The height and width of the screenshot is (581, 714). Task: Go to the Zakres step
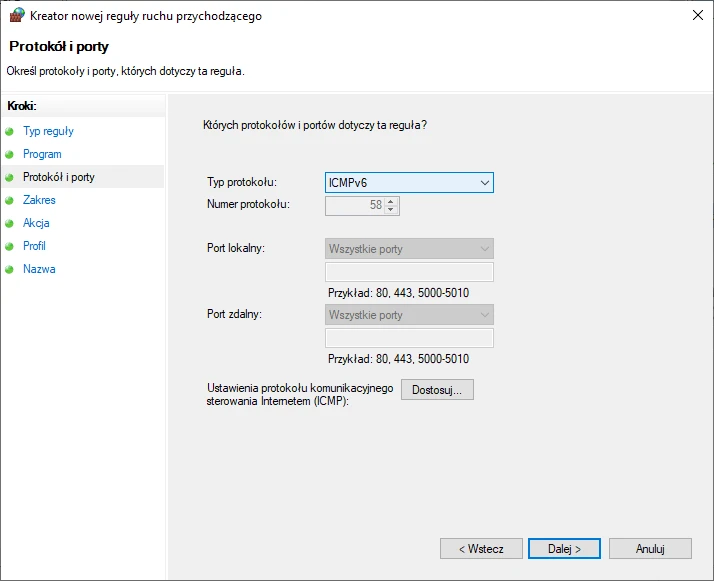point(39,200)
